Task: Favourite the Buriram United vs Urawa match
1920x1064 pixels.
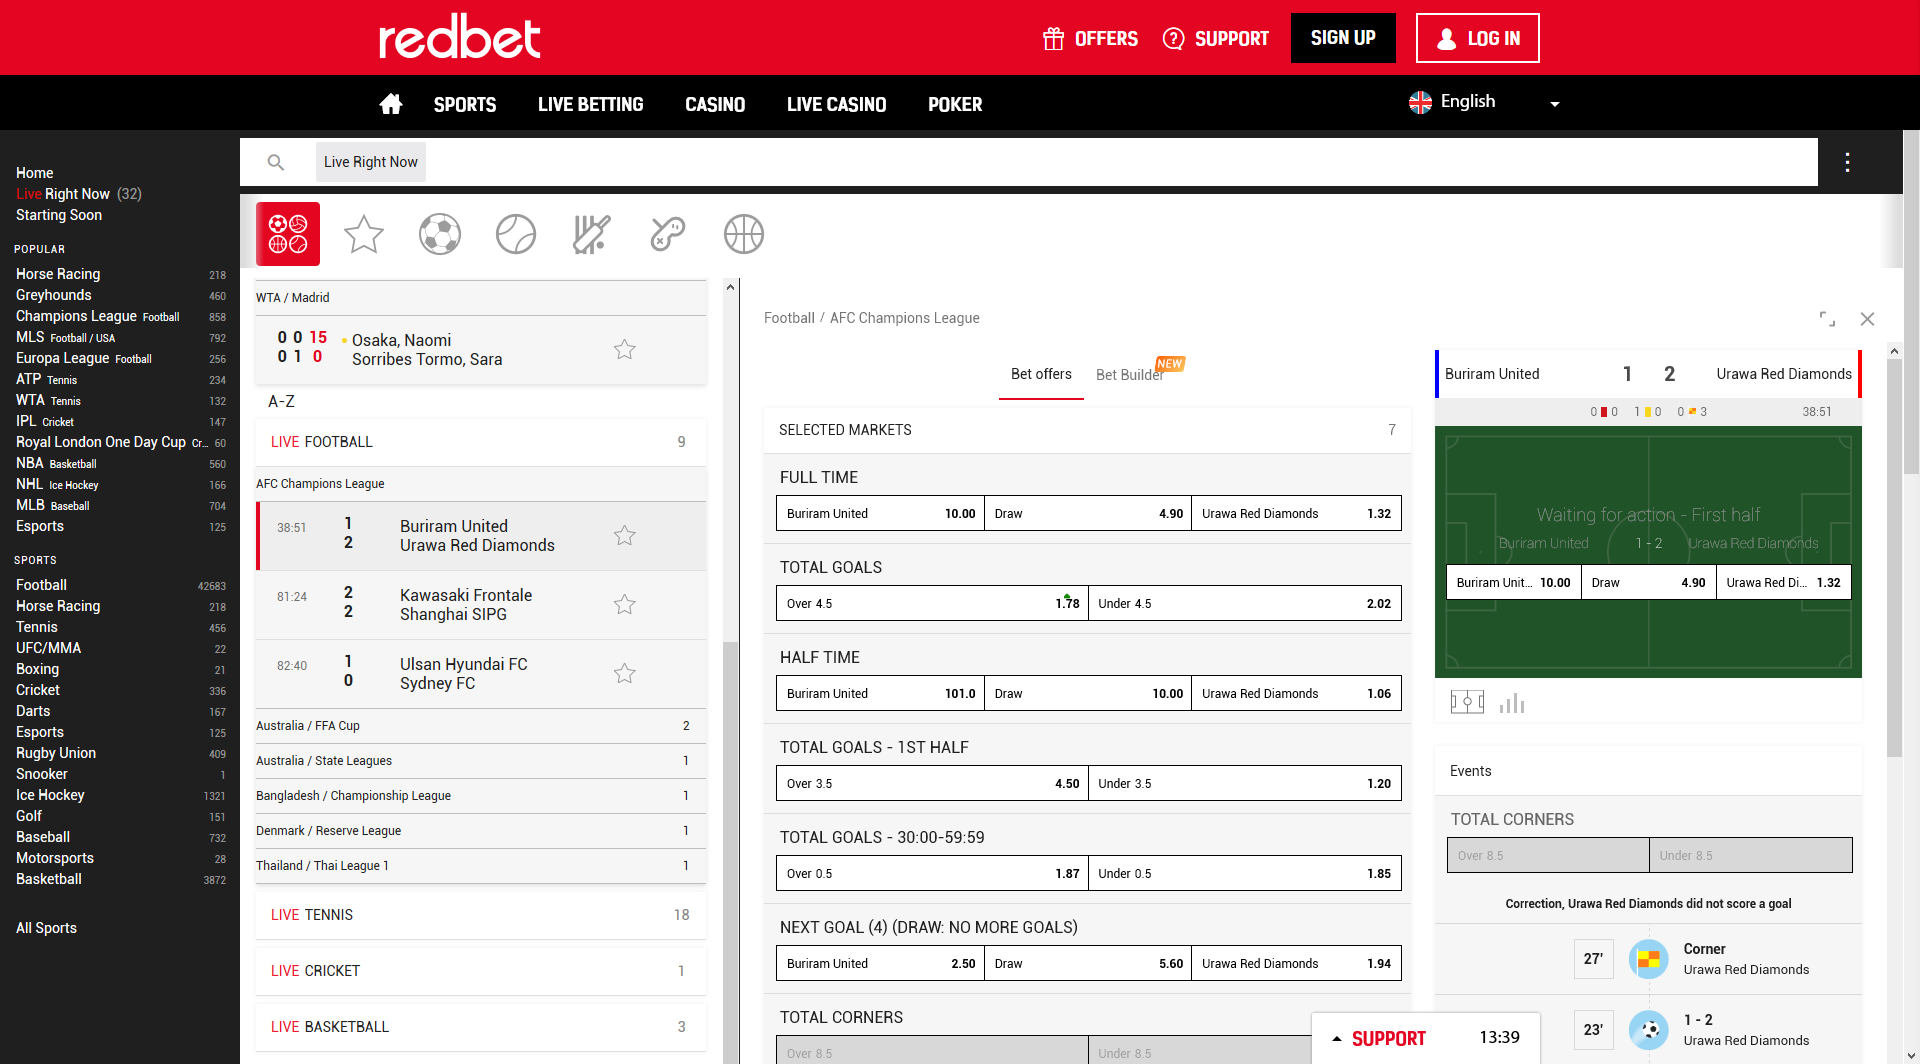Action: pyautogui.click(x=625, y=535)
